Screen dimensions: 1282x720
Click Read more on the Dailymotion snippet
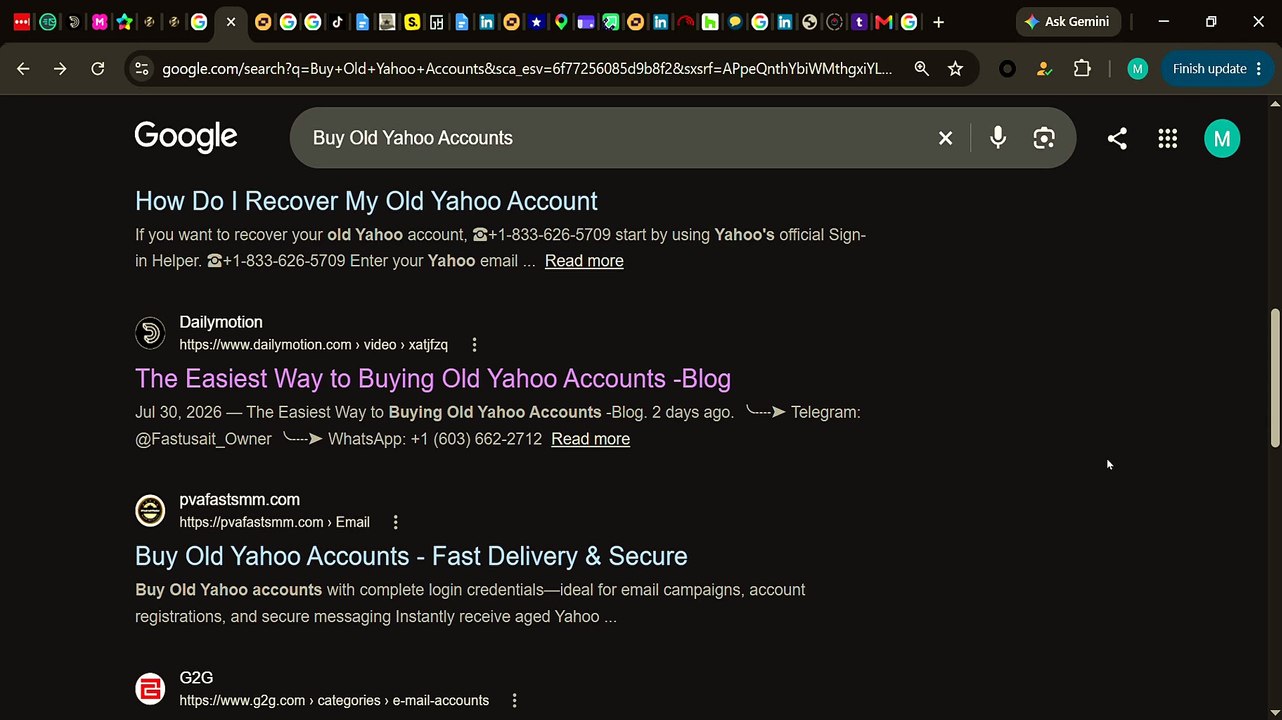click(x=590, y=439)
